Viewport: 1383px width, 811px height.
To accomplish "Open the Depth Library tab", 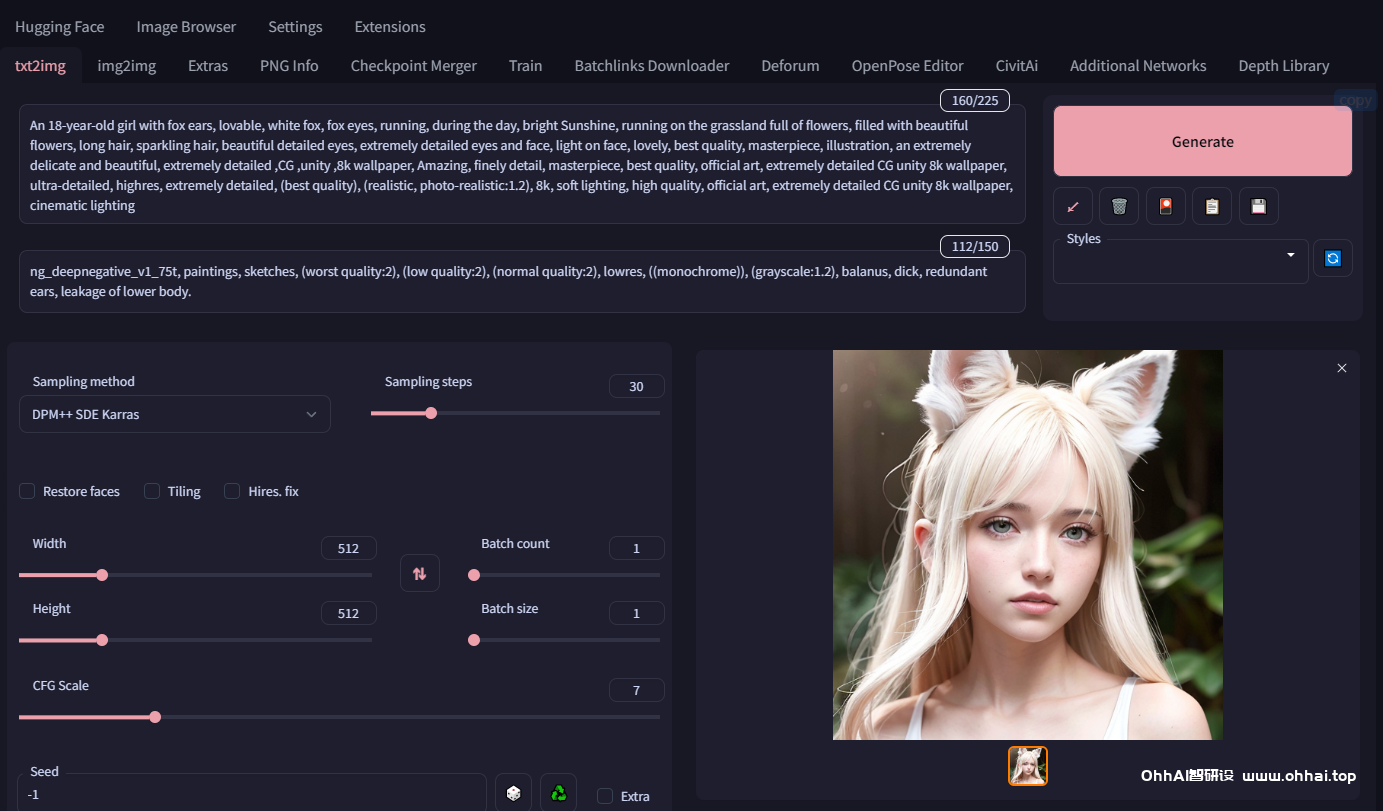I will pyautogui.click(x=1284, y=66).
